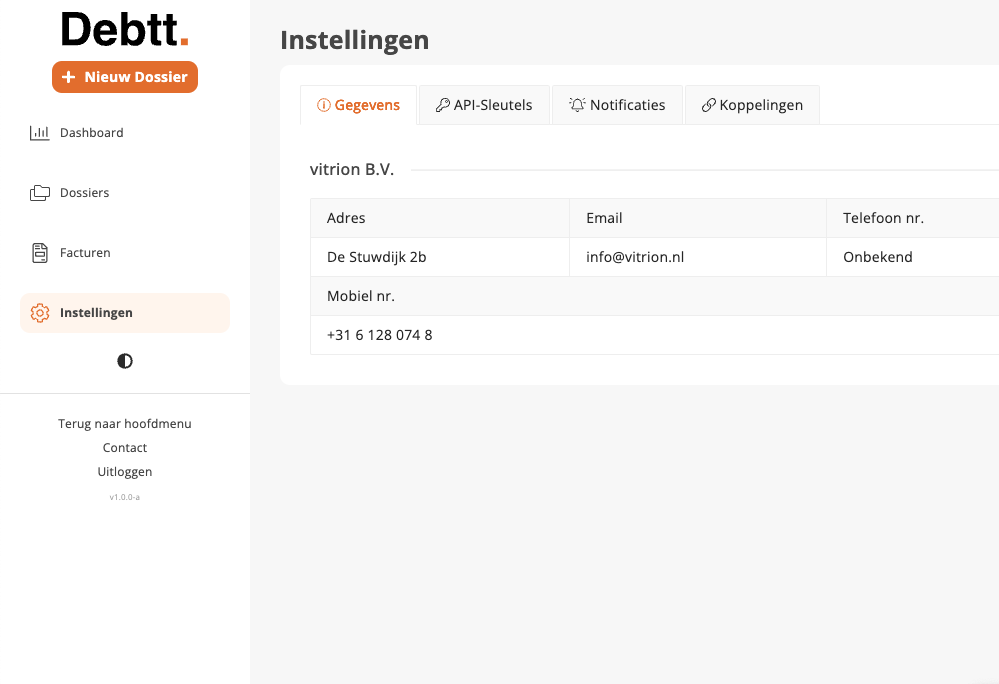Viewport: 999px width, 684px height.
Task: Go back via Terug naar hoofdmenu
Action: click(125, 424)
